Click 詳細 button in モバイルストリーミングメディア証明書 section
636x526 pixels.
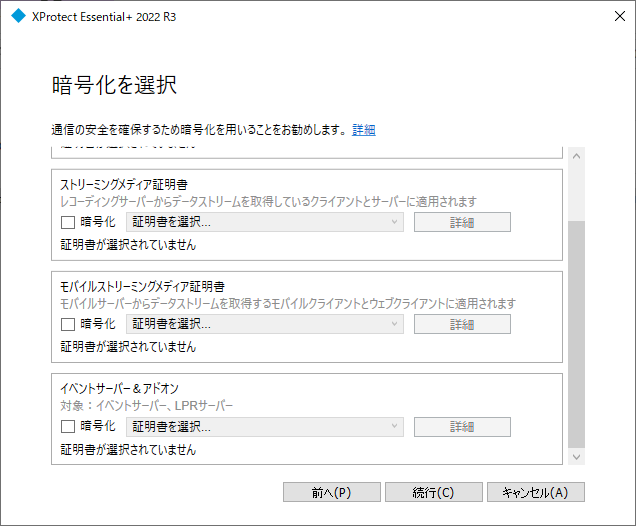pyautogui.click(x=462, y=324)
